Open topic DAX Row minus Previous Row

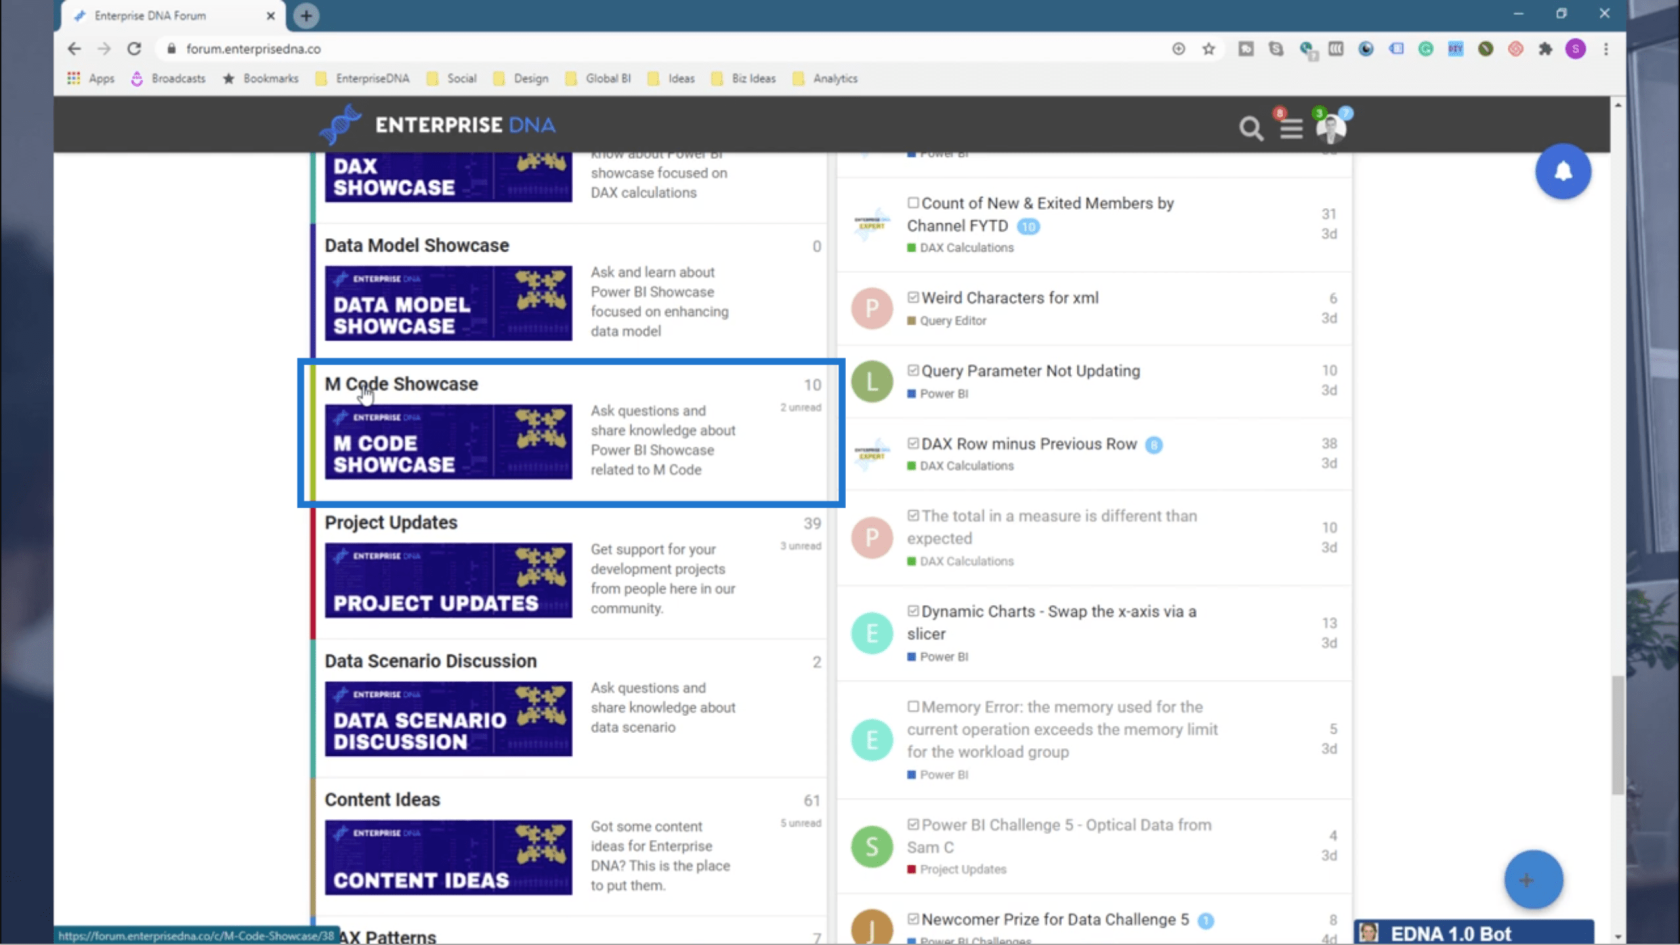(x=1028, y=444)
